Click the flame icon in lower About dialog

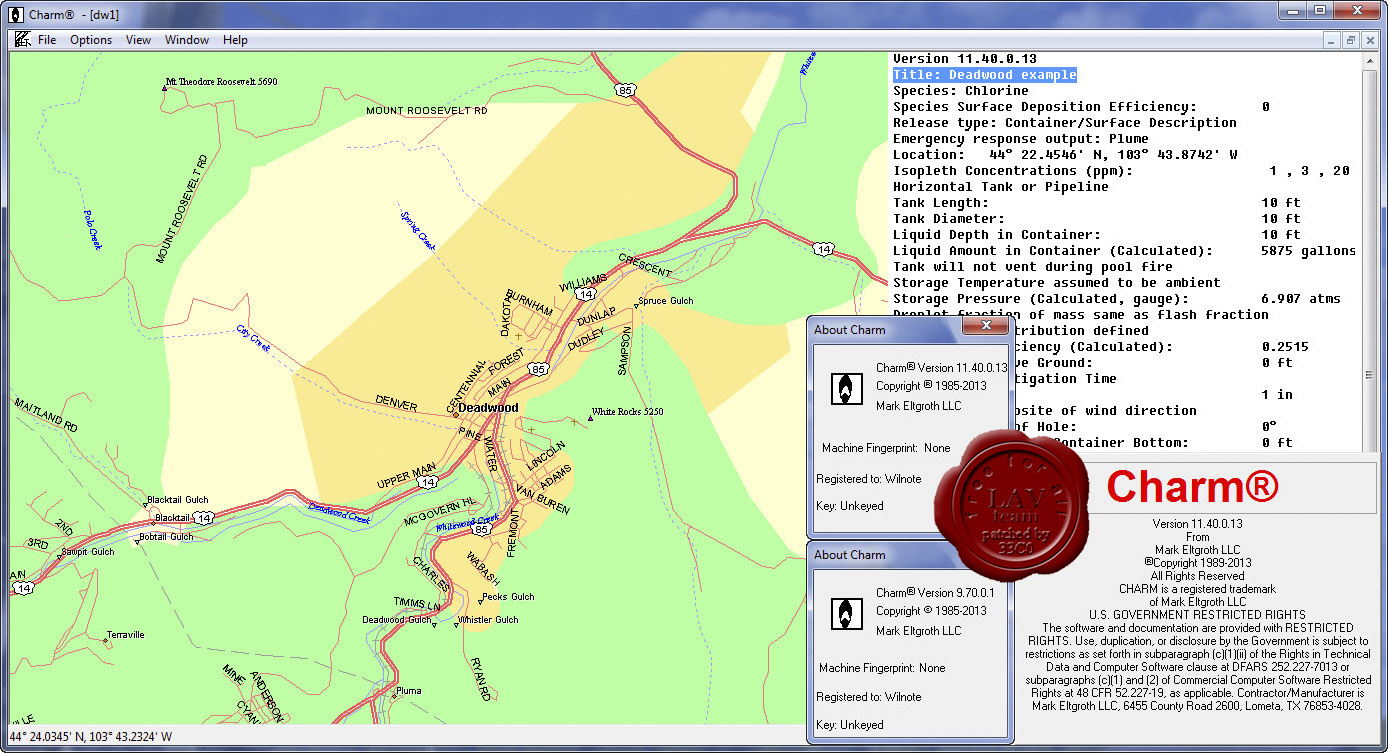coord(846,612)
